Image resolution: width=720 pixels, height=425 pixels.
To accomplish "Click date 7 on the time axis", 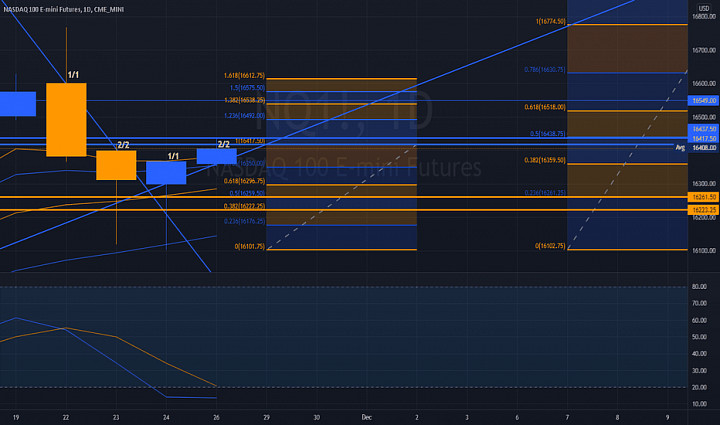I will tap(567, 417).
